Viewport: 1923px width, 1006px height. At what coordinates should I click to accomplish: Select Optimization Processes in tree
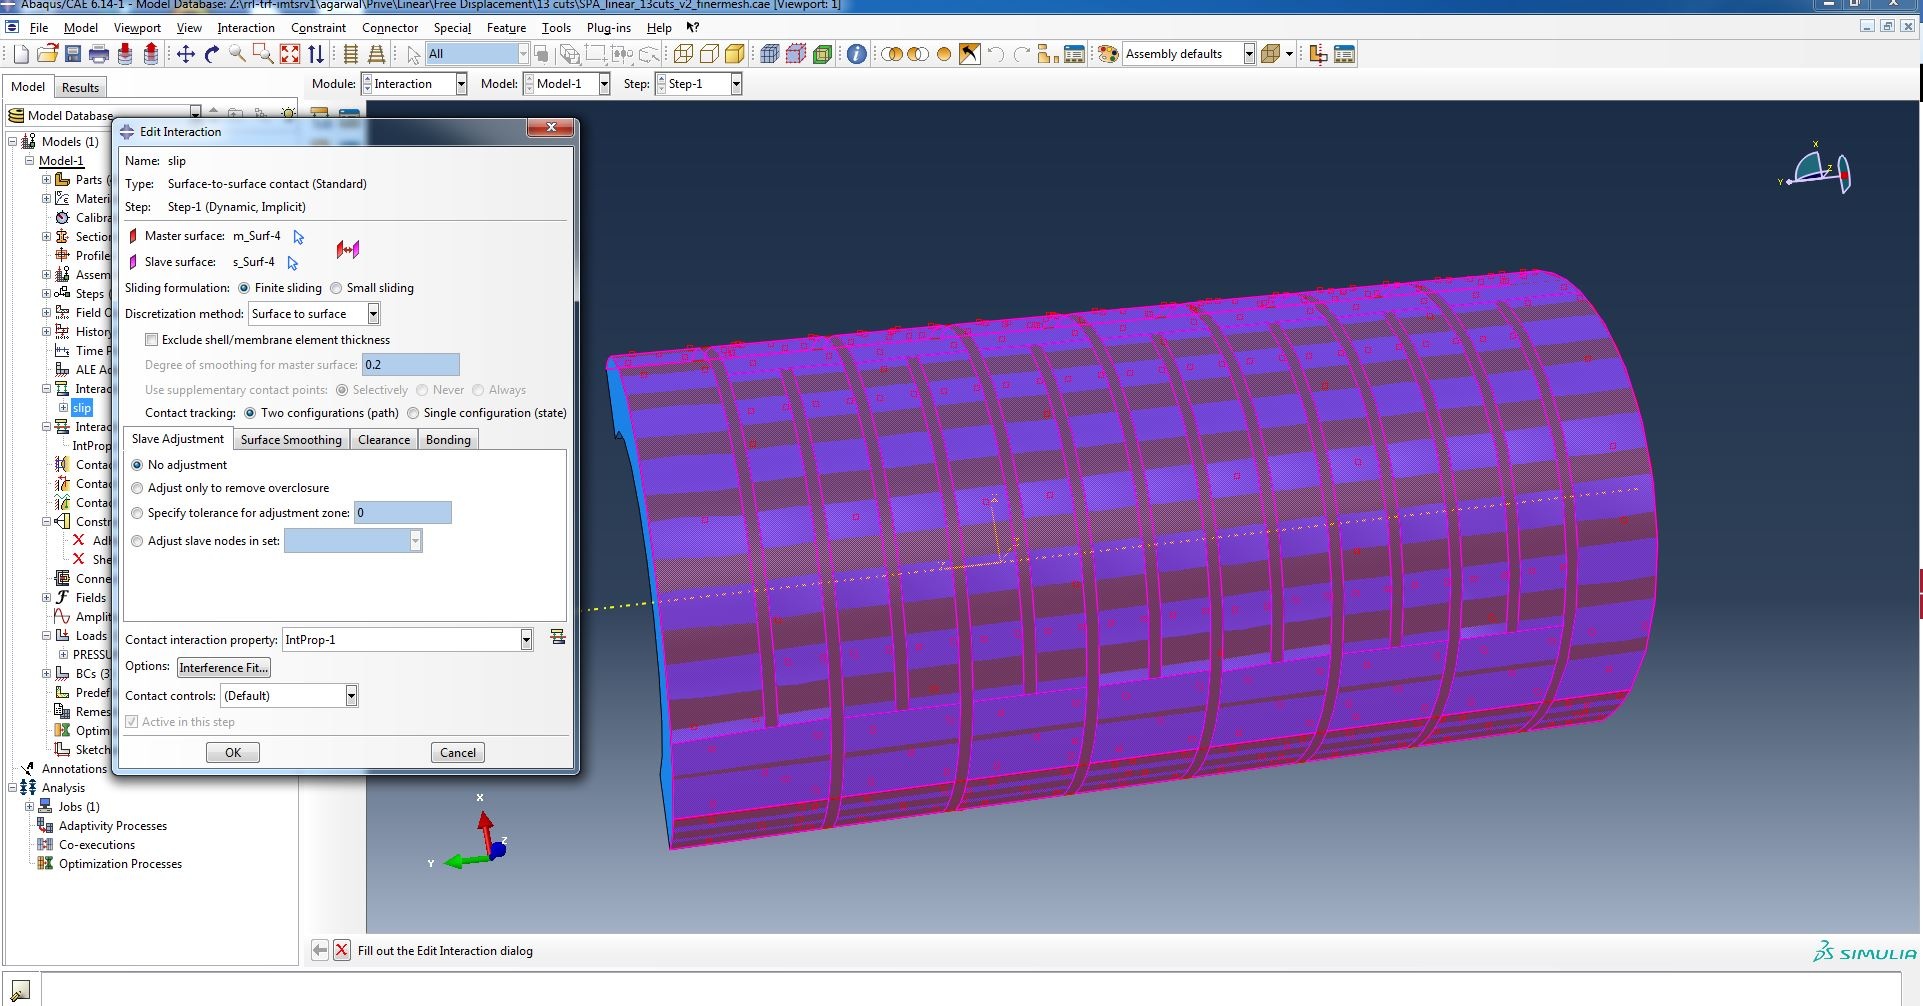pyautogui.click(x=120, y=864)
